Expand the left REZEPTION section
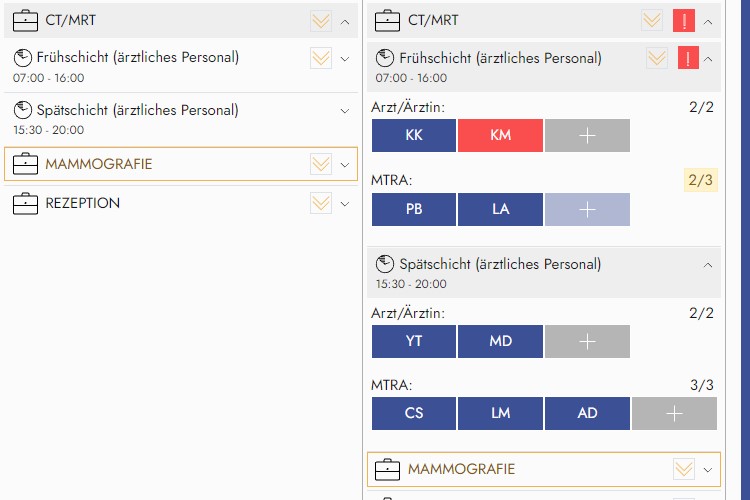Screen dimensions: 750x500 (x=345, y=203)
